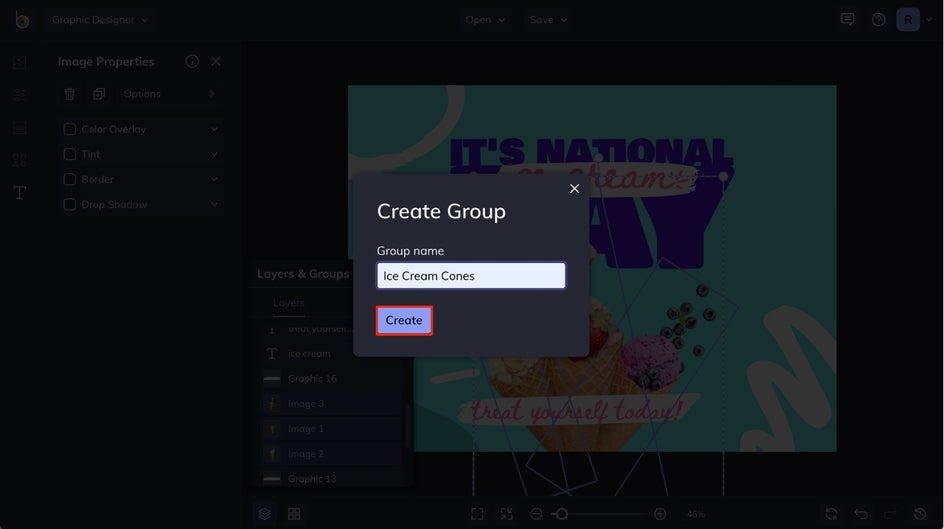This screenshot has width=944, height=529.
Task: Click the trash delete icon
Action: pos(70,94)
